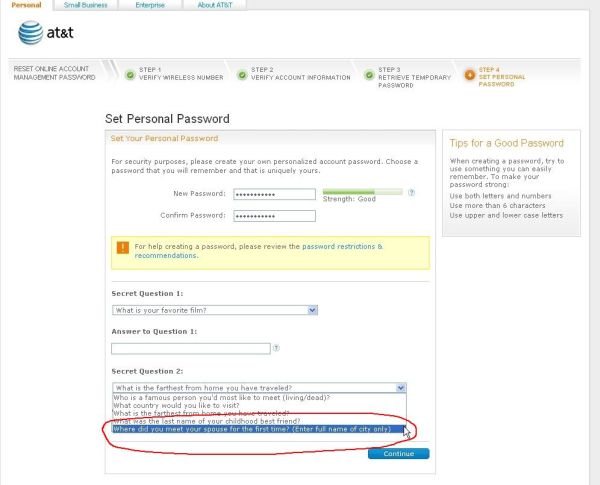The height and width of the screenshot is (485, 600).
Task: Focus the Answer to Question 1 field
Action: pyautogui.click(x=191, y=348)
